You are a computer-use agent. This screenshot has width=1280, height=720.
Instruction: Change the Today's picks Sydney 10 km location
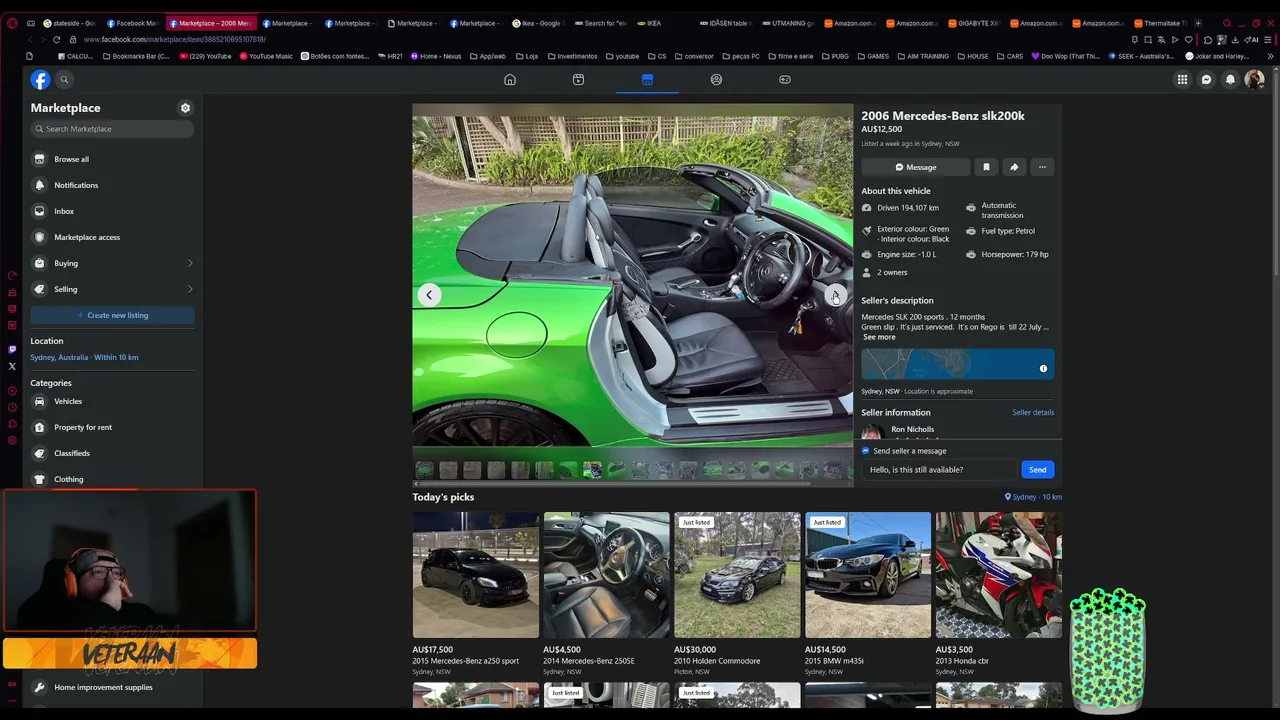[1034, 497]
